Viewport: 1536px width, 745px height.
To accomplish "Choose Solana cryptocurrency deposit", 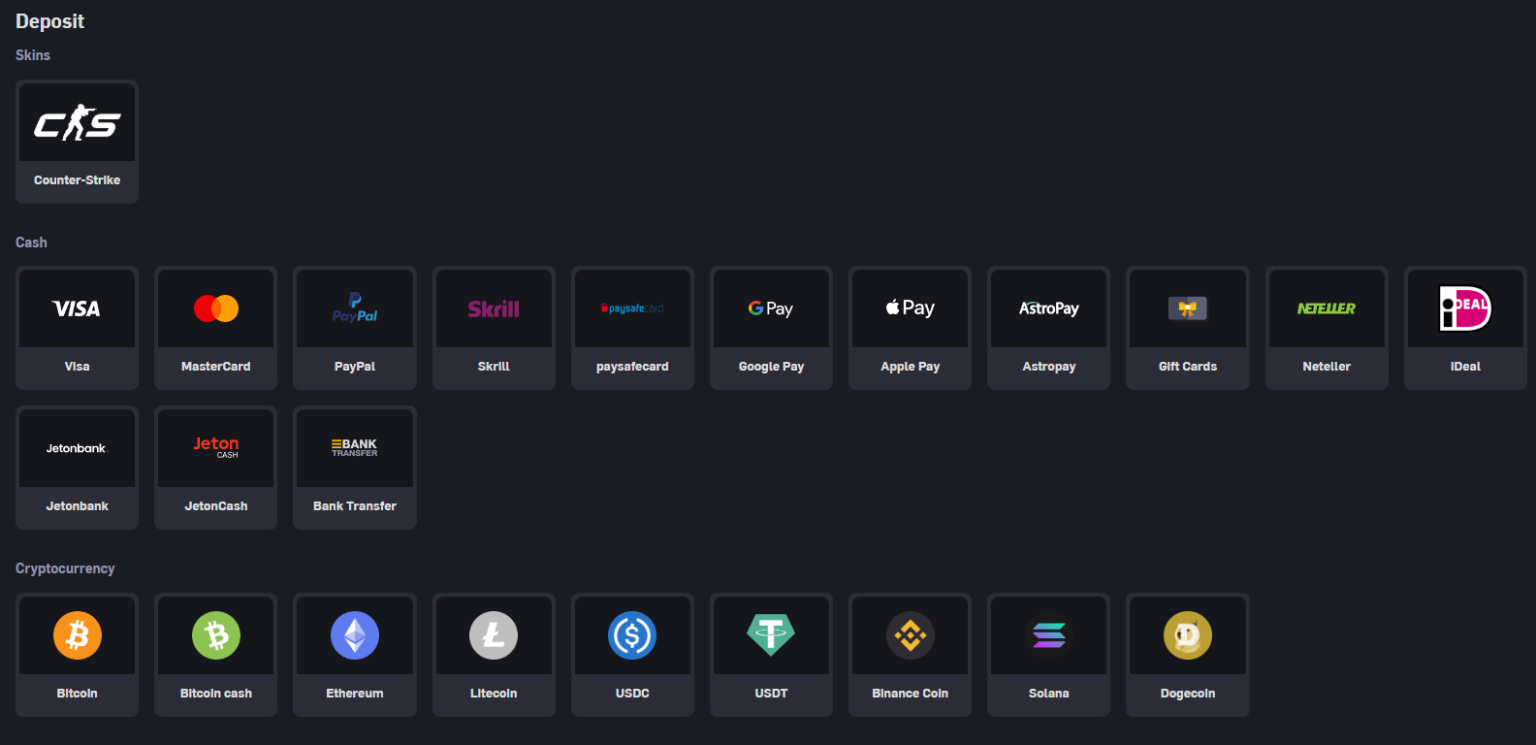I will 1049,655.
